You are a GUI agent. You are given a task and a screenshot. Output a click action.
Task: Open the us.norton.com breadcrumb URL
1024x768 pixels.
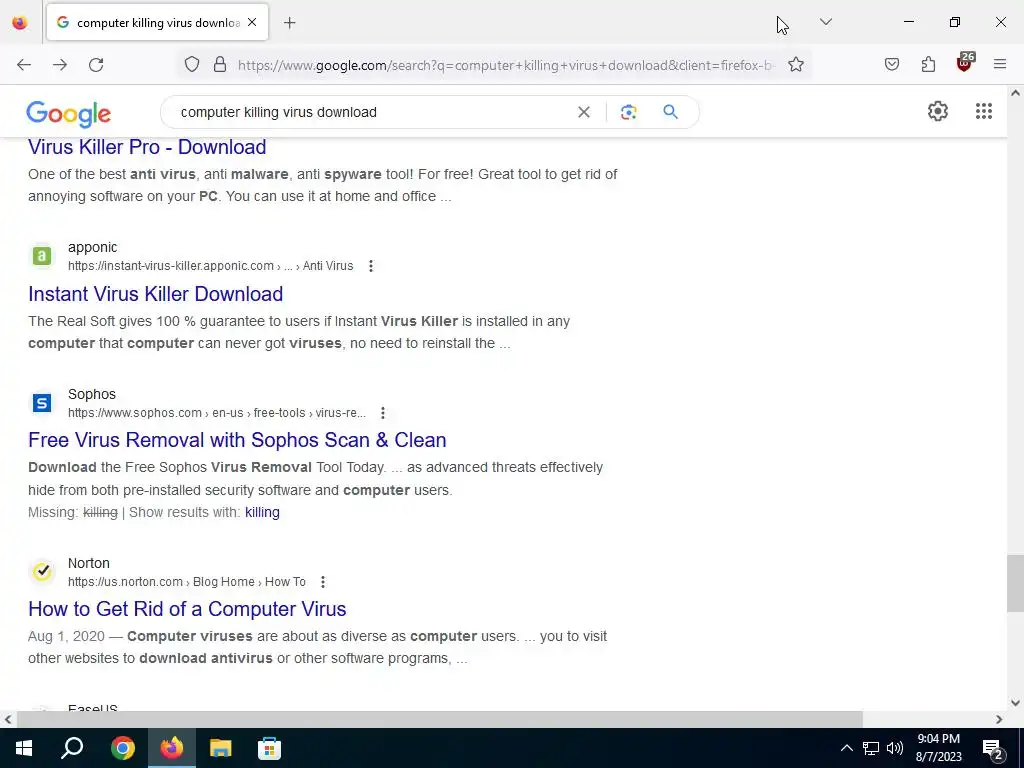pos(187,583)
